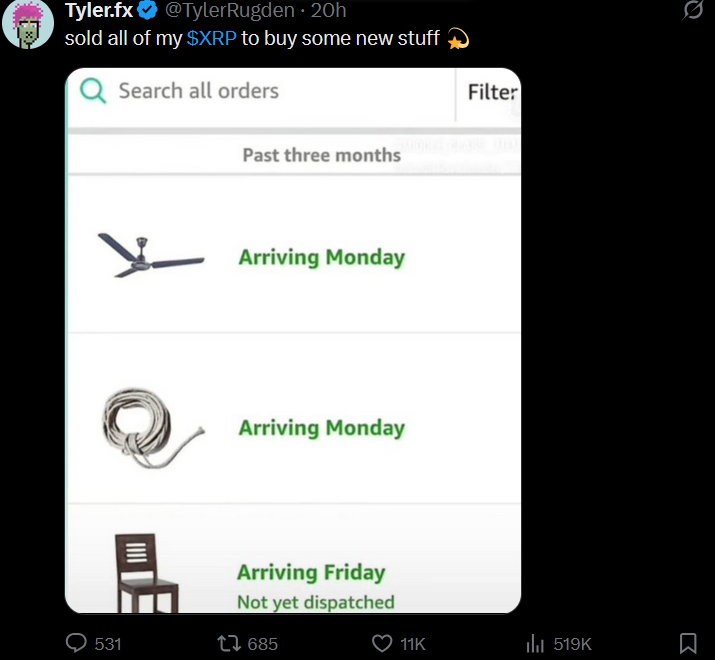This screenshot has width=715, height=660.
Task: Click the blue verified badge
Action: (x=147, y=11)
